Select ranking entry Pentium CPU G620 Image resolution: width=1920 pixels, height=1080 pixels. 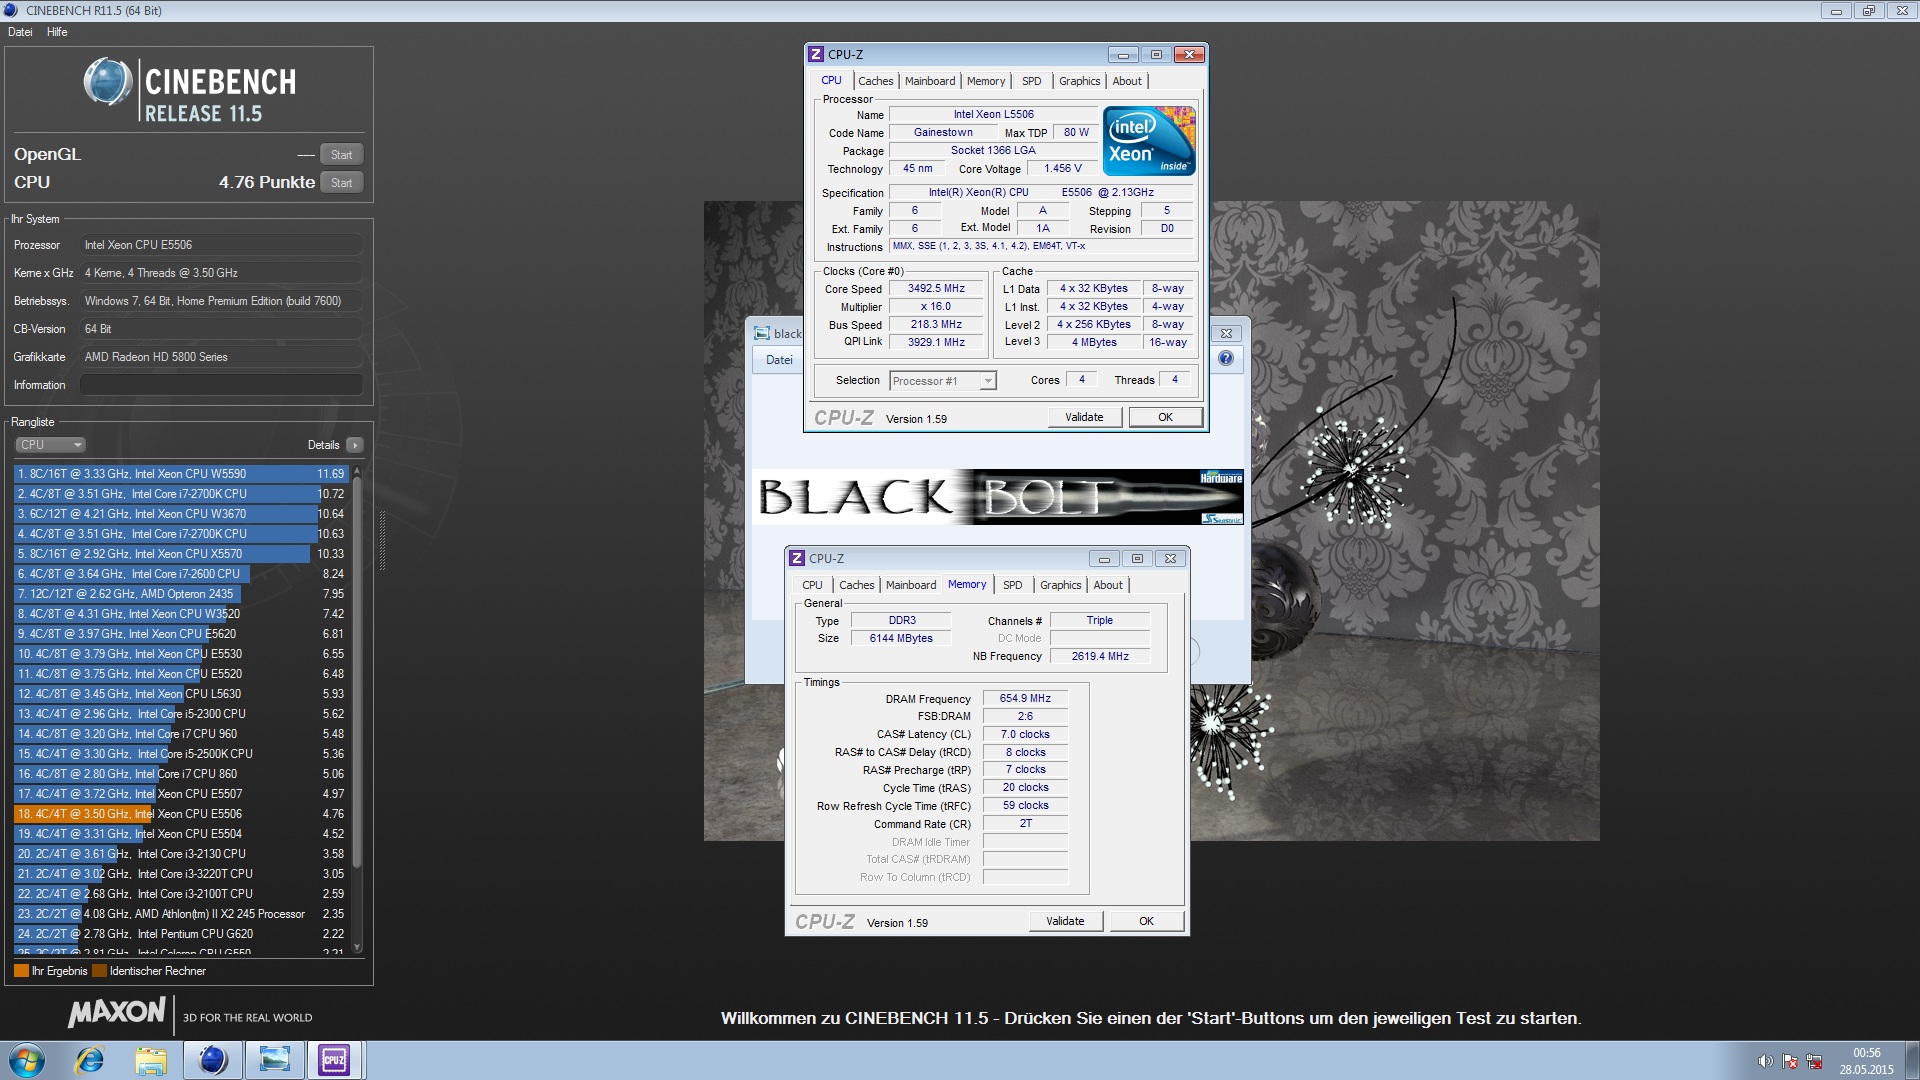[180, 934]
